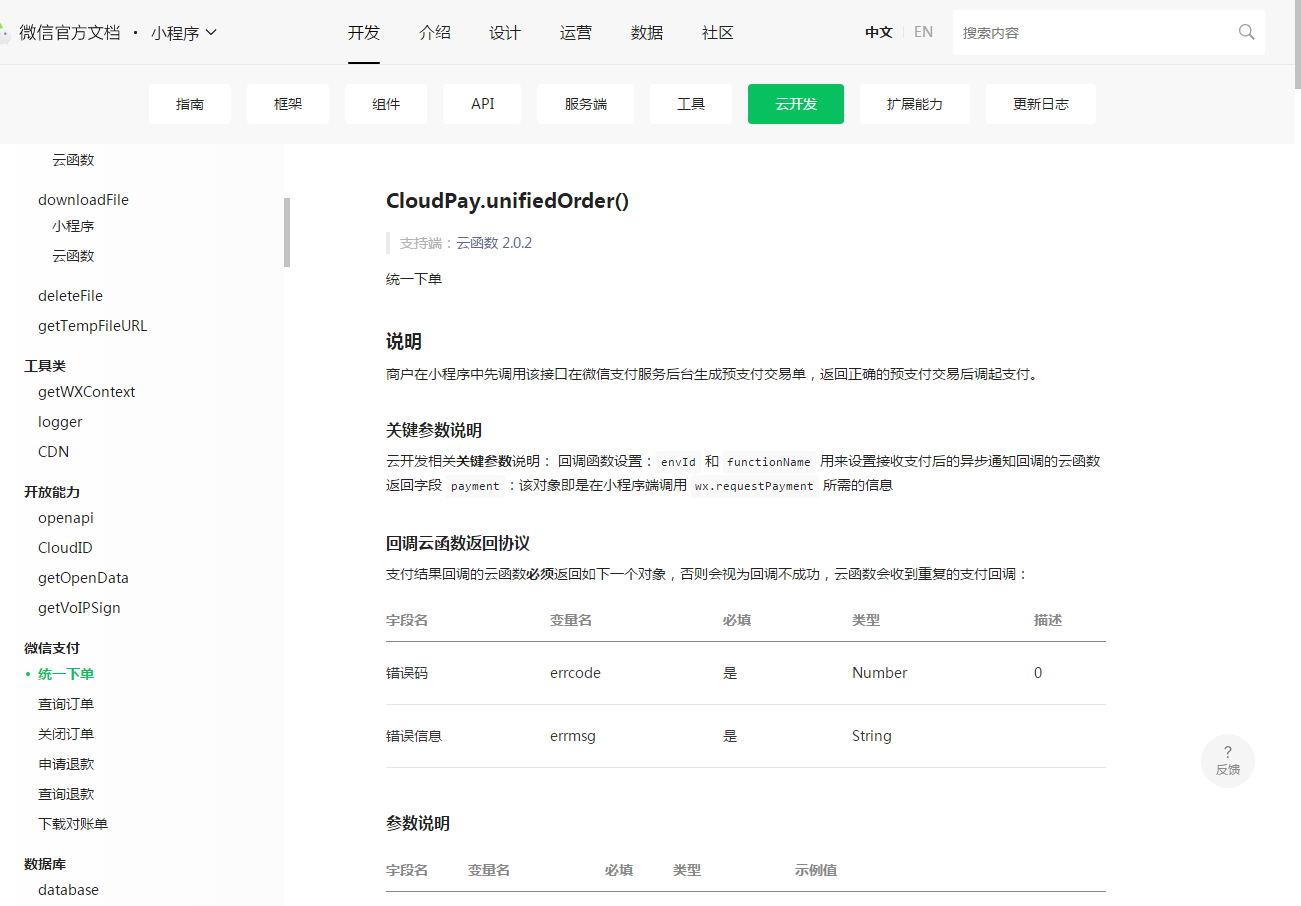
Task: Open the 运营 top tab
Action: click(576, 33)
